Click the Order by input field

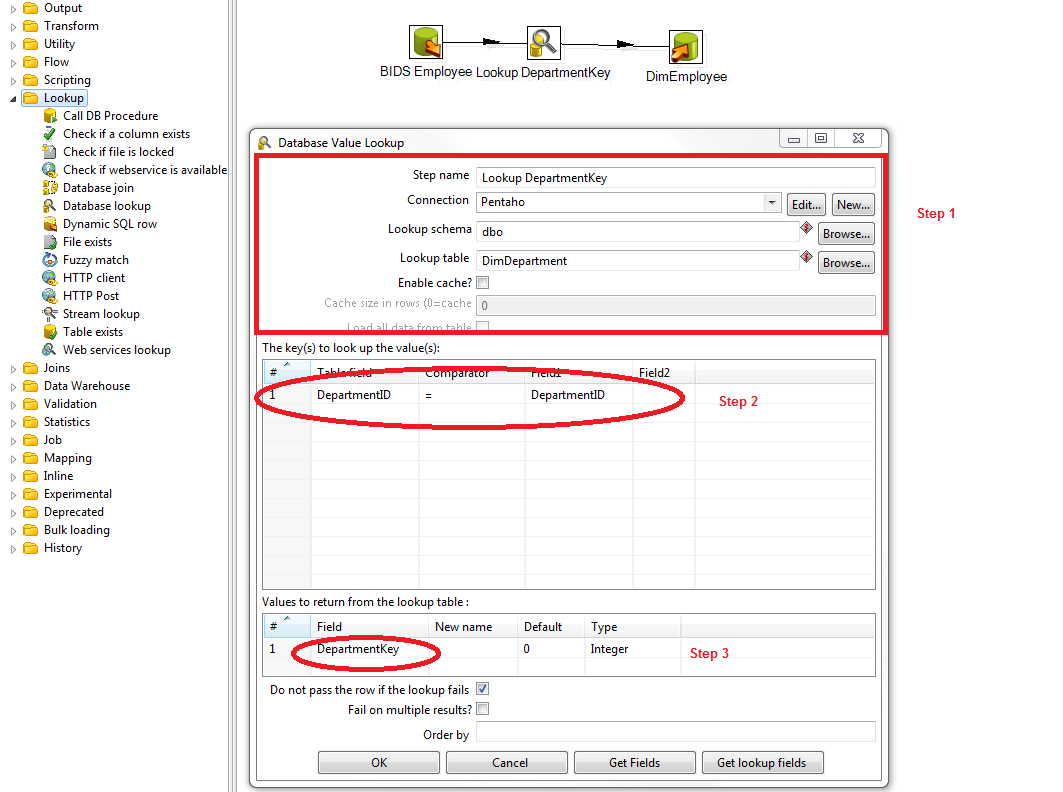click(x=675, y=731)
